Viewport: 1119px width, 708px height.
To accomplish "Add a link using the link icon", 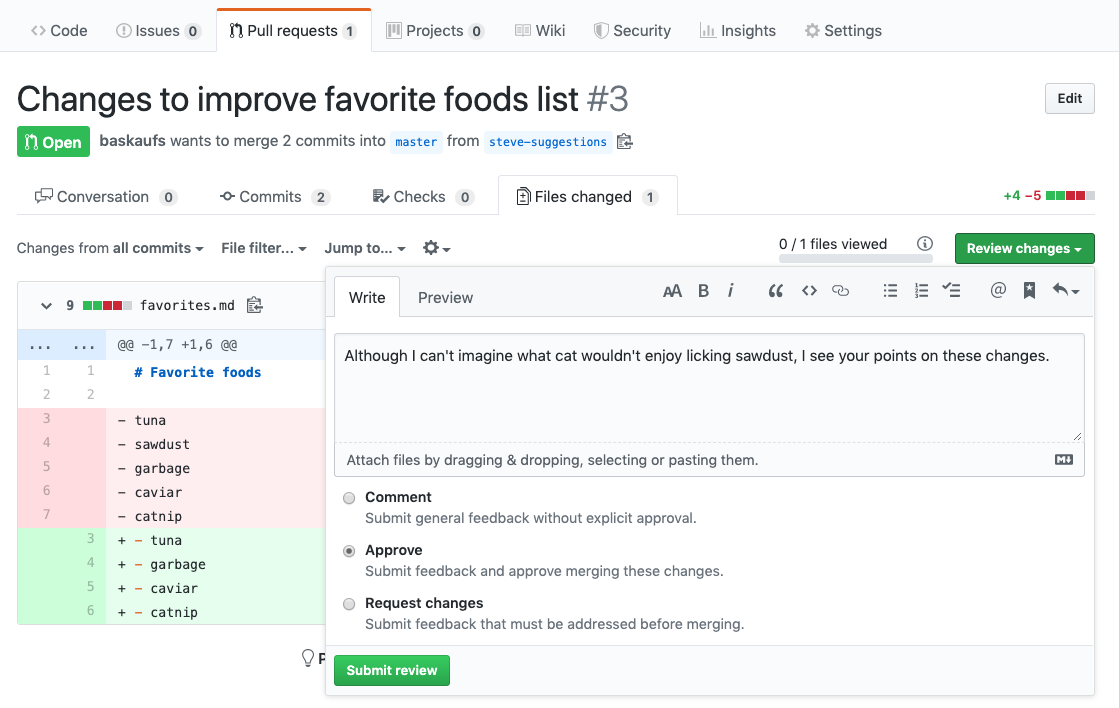I will pos(841,290).
